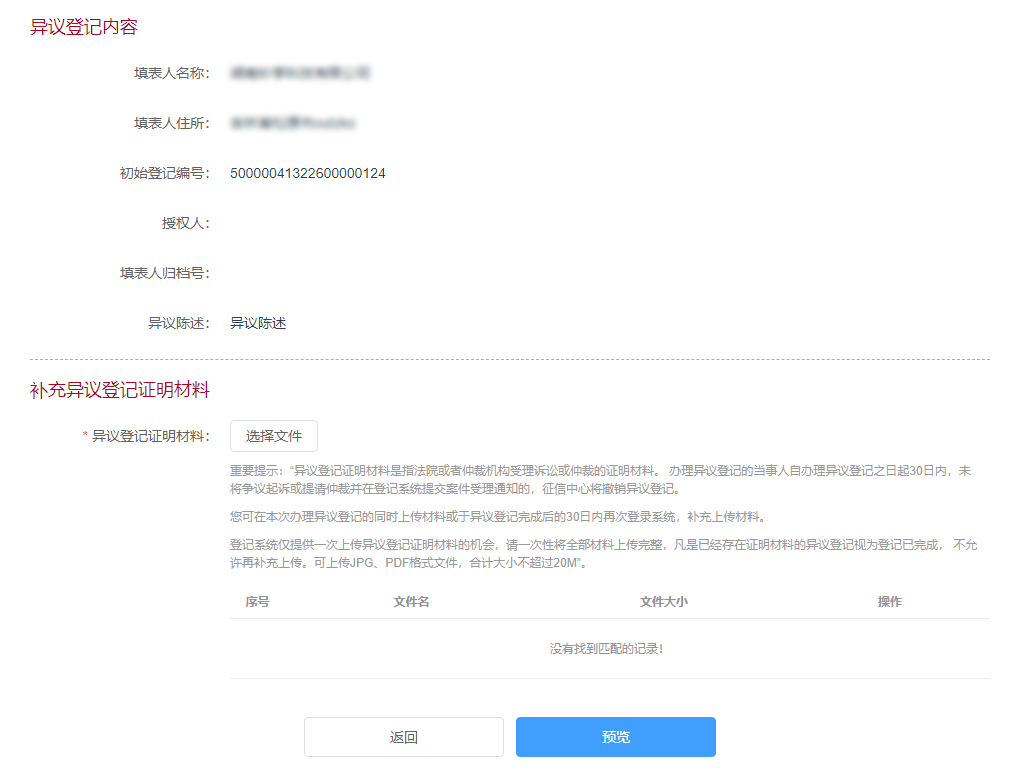Click the 初始登记编号 label
This screenshot has height=775, width=1020.
point(165,173)
